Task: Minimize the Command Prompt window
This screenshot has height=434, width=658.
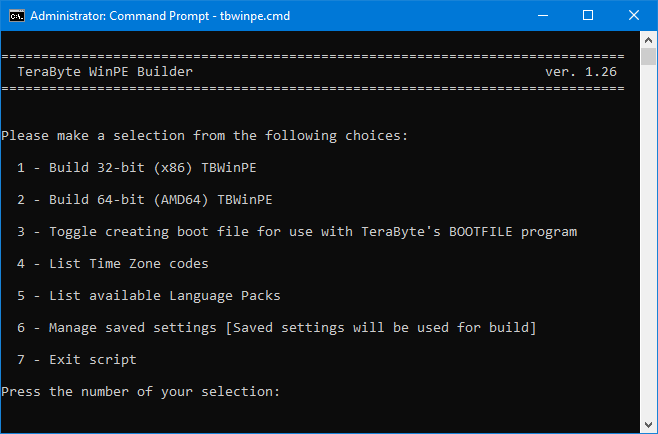Action: pos(543,16)
